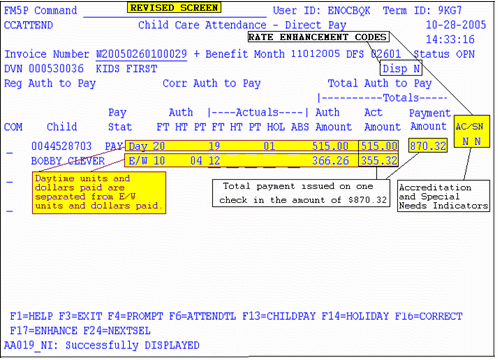The height and width of the screenshot is (360, 498).
Task: Click the AC/SN N N indicators box
Action: [x=472, y=131]
